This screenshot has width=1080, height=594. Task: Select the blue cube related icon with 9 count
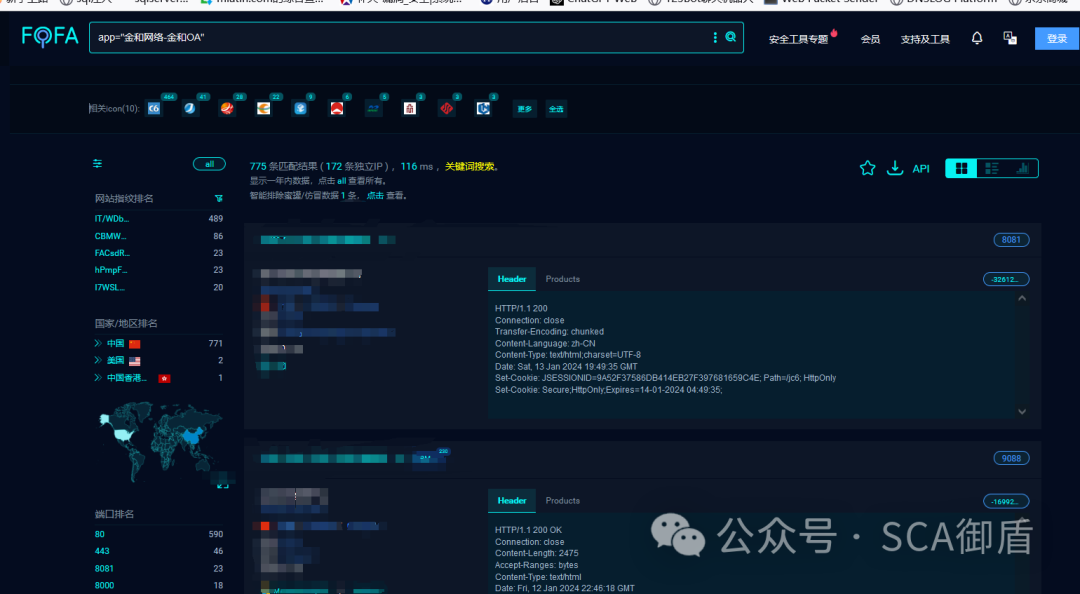(x=300, y=108)
